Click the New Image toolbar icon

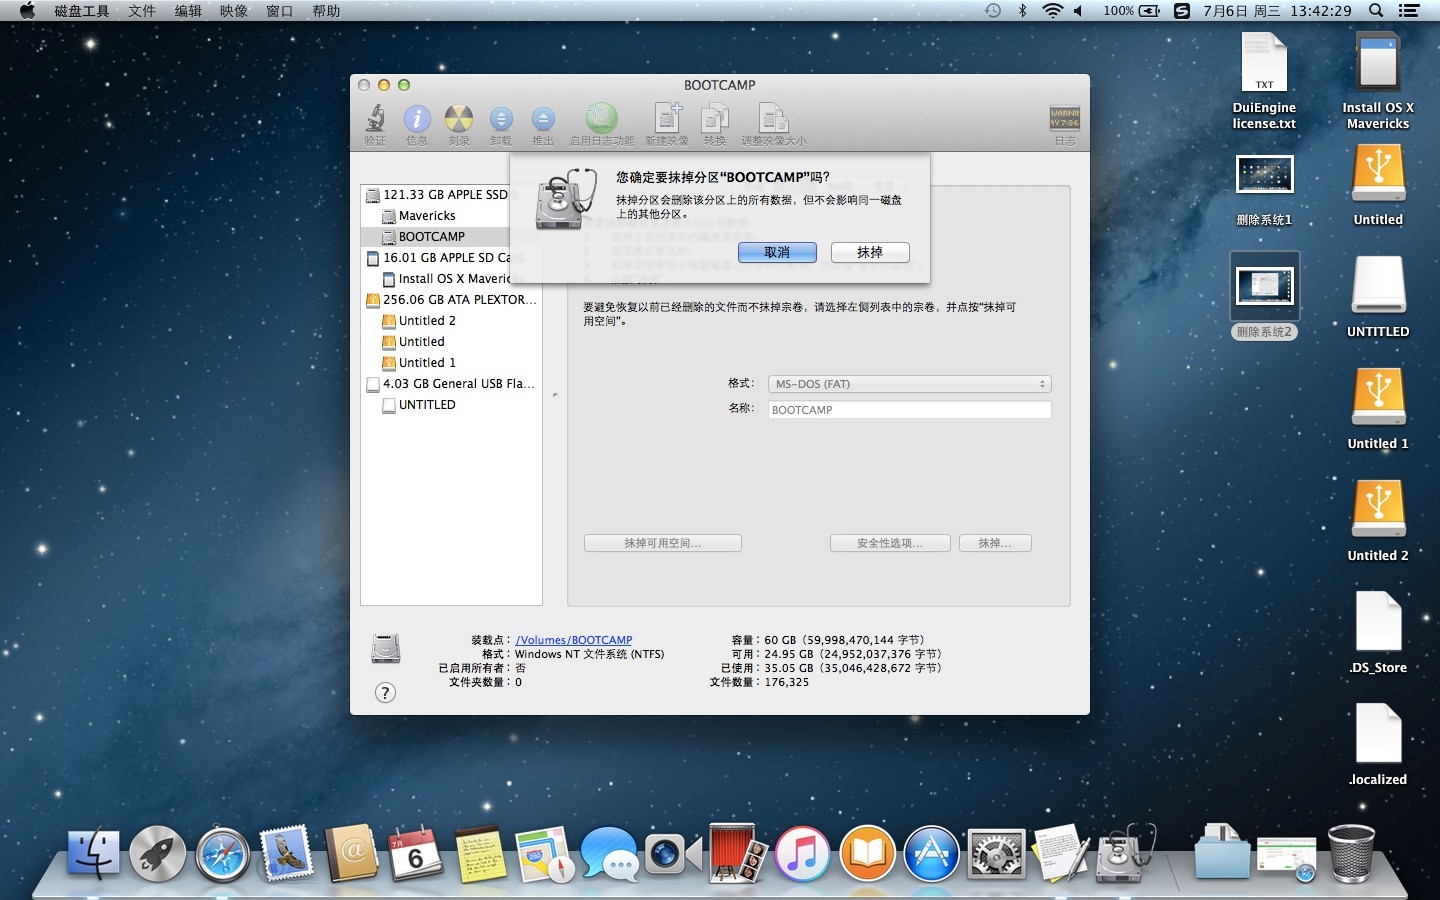point(667,120)
